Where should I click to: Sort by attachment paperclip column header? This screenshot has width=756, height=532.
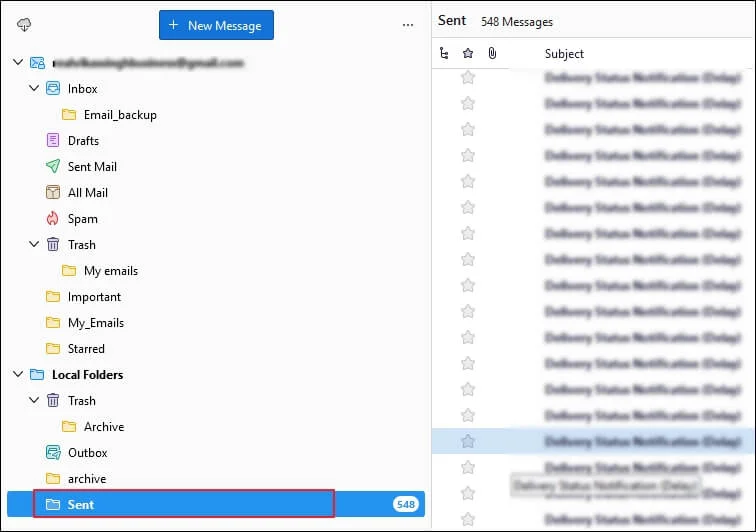click(x=492, y=53)
